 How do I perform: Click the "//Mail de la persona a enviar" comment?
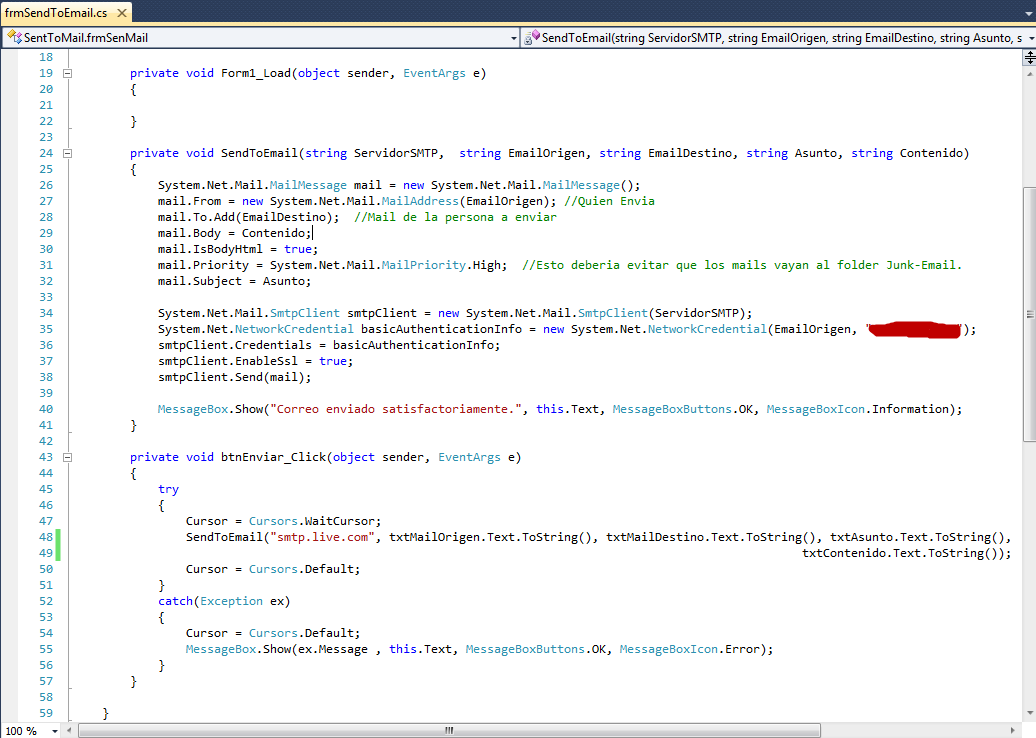pyautogui.click(x=455, y=217)
